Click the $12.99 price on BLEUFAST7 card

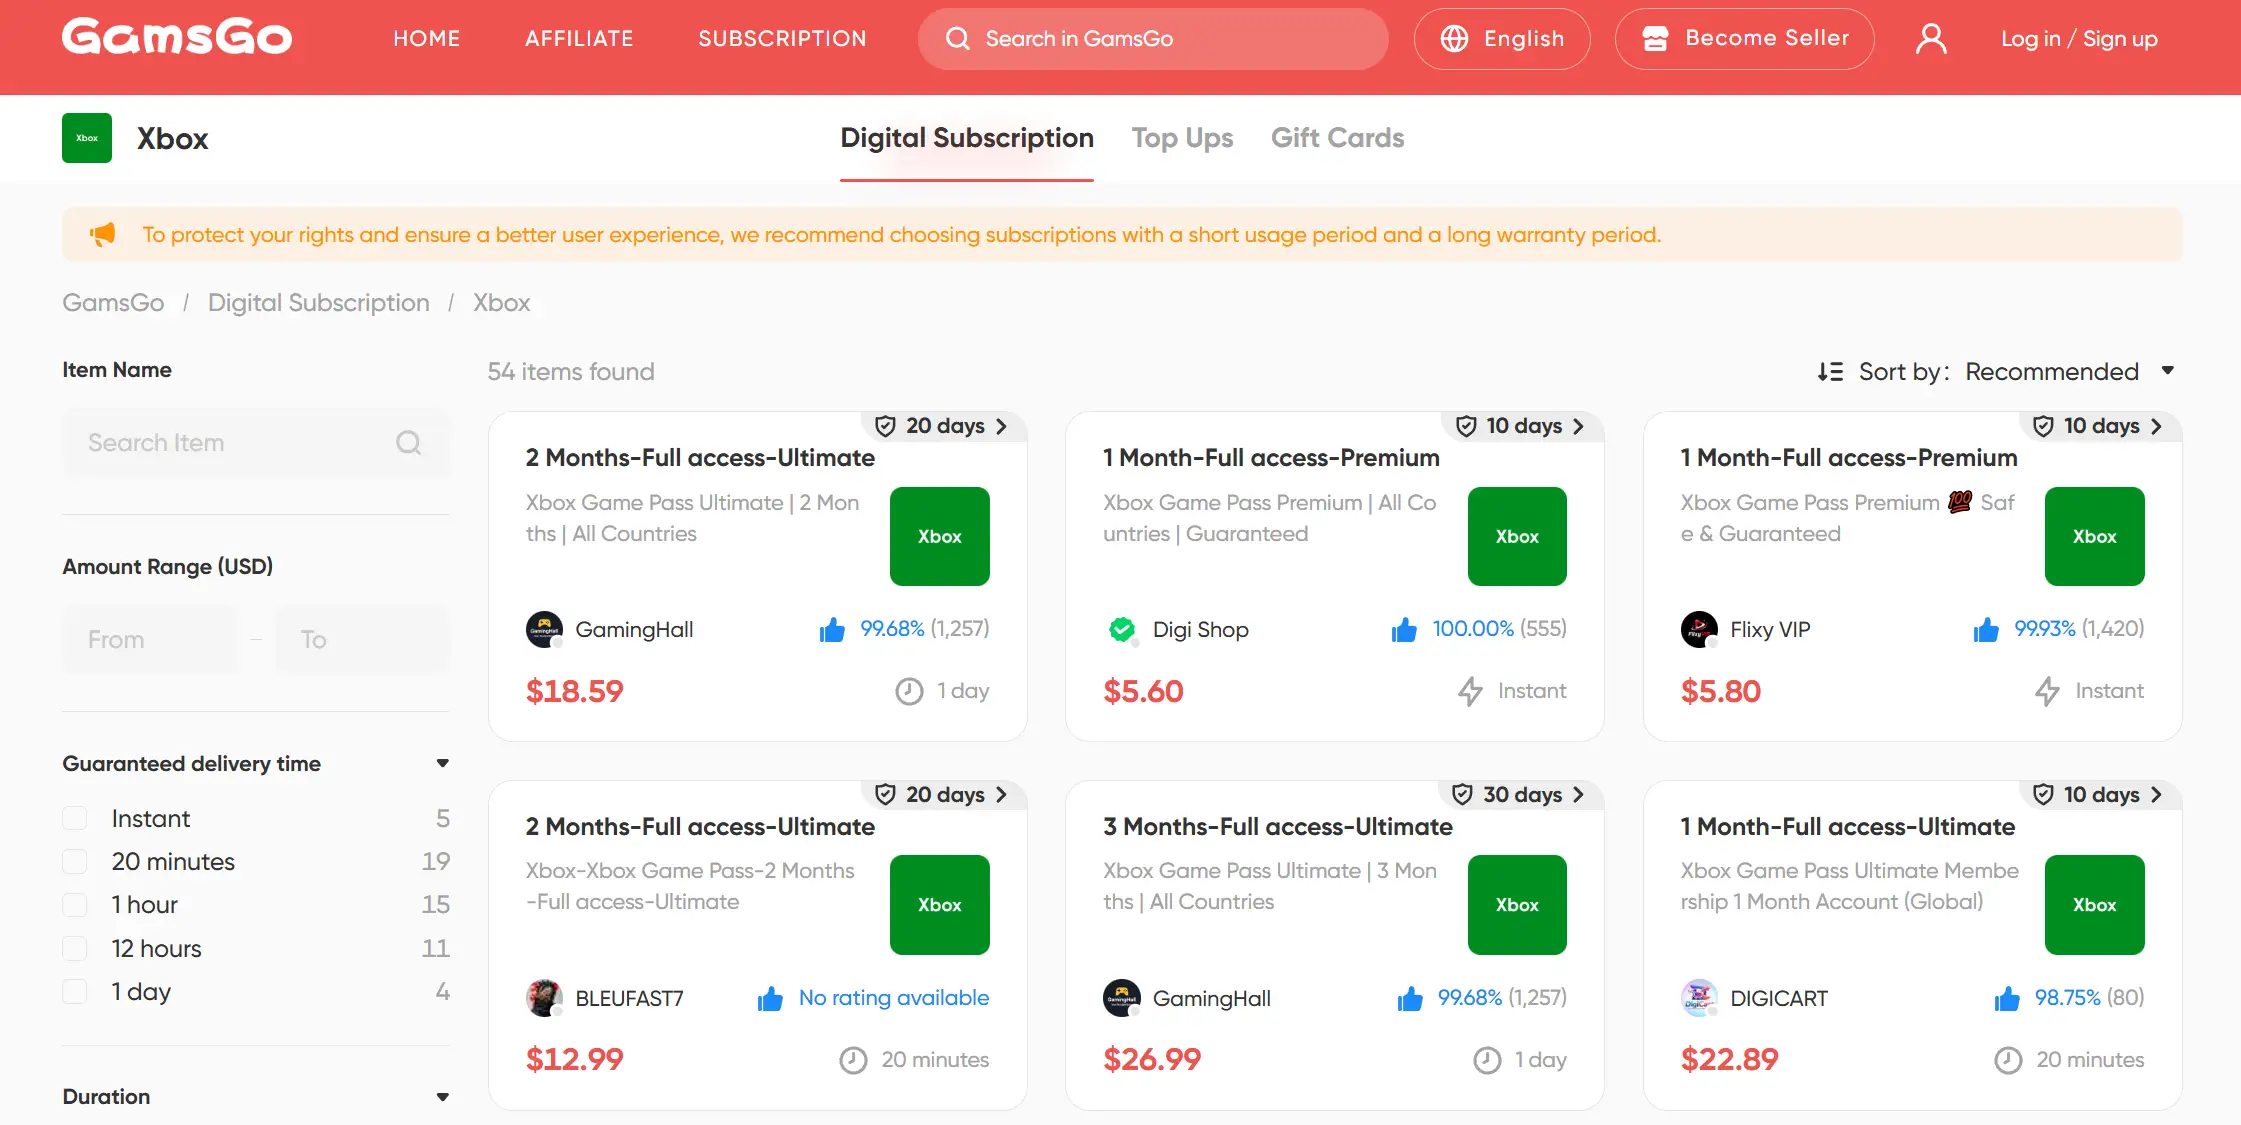(x=575, y=1060)
